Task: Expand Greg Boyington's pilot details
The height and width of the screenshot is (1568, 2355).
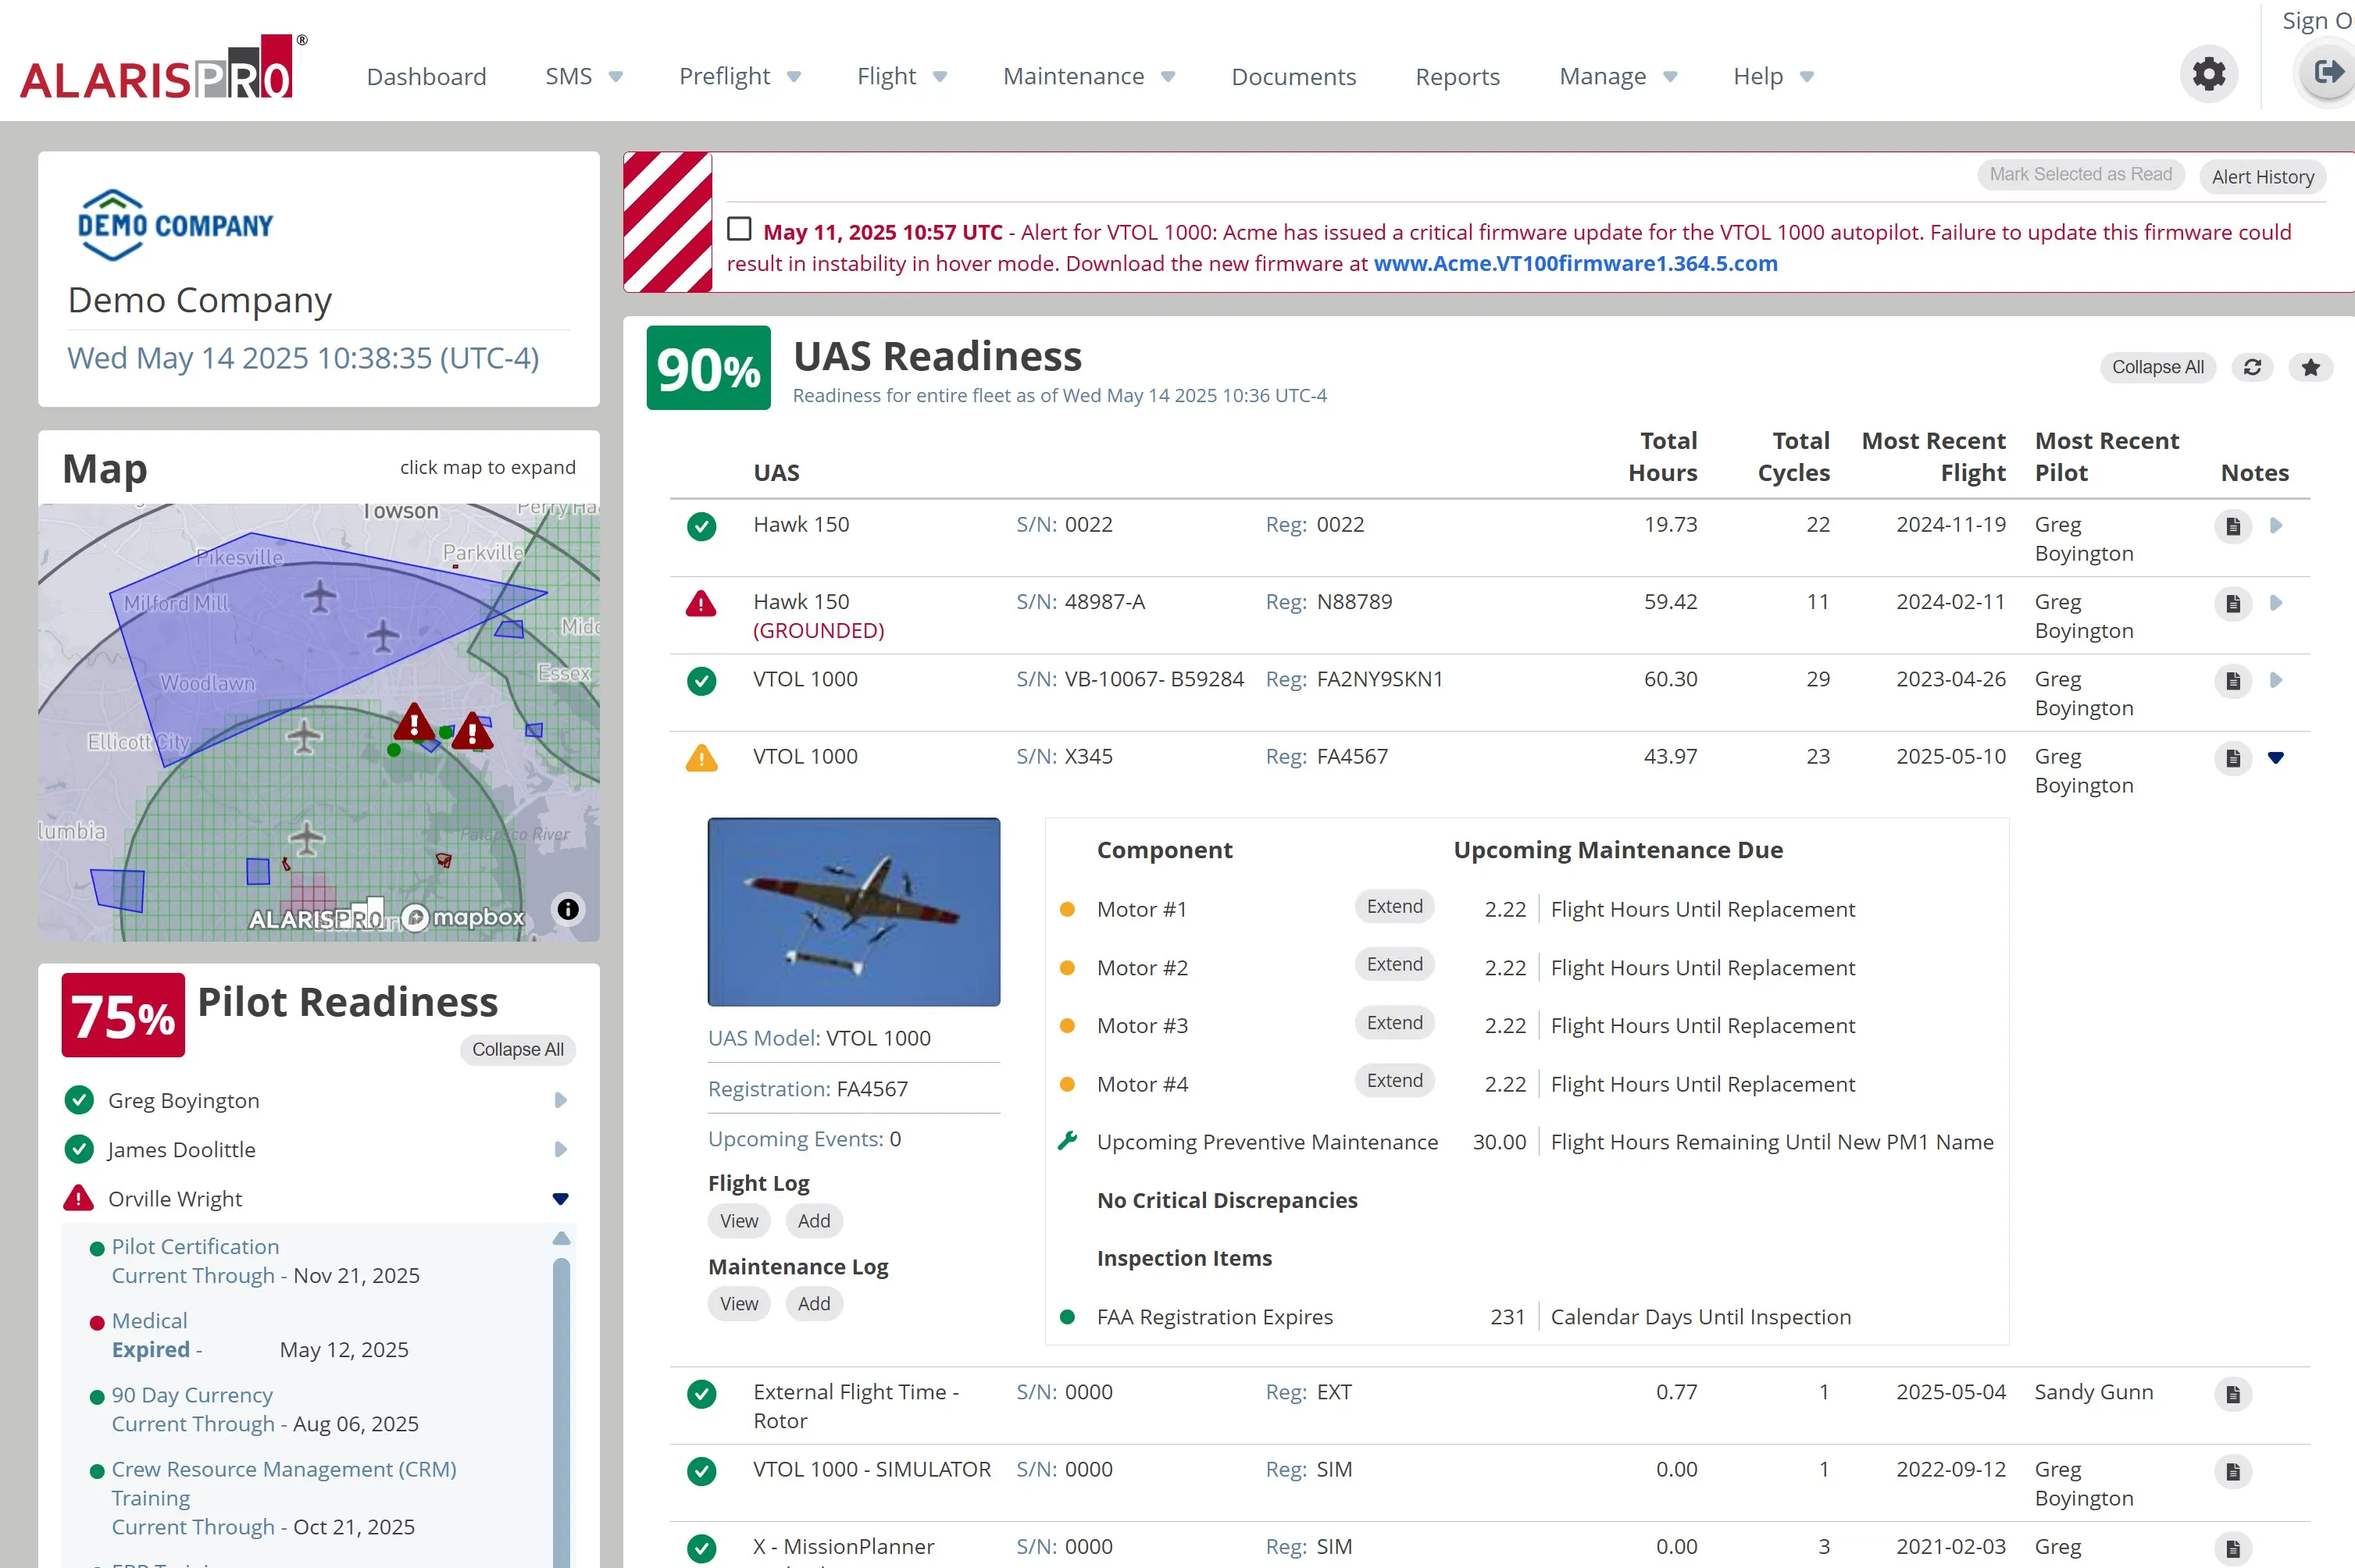Action: 559,1100
